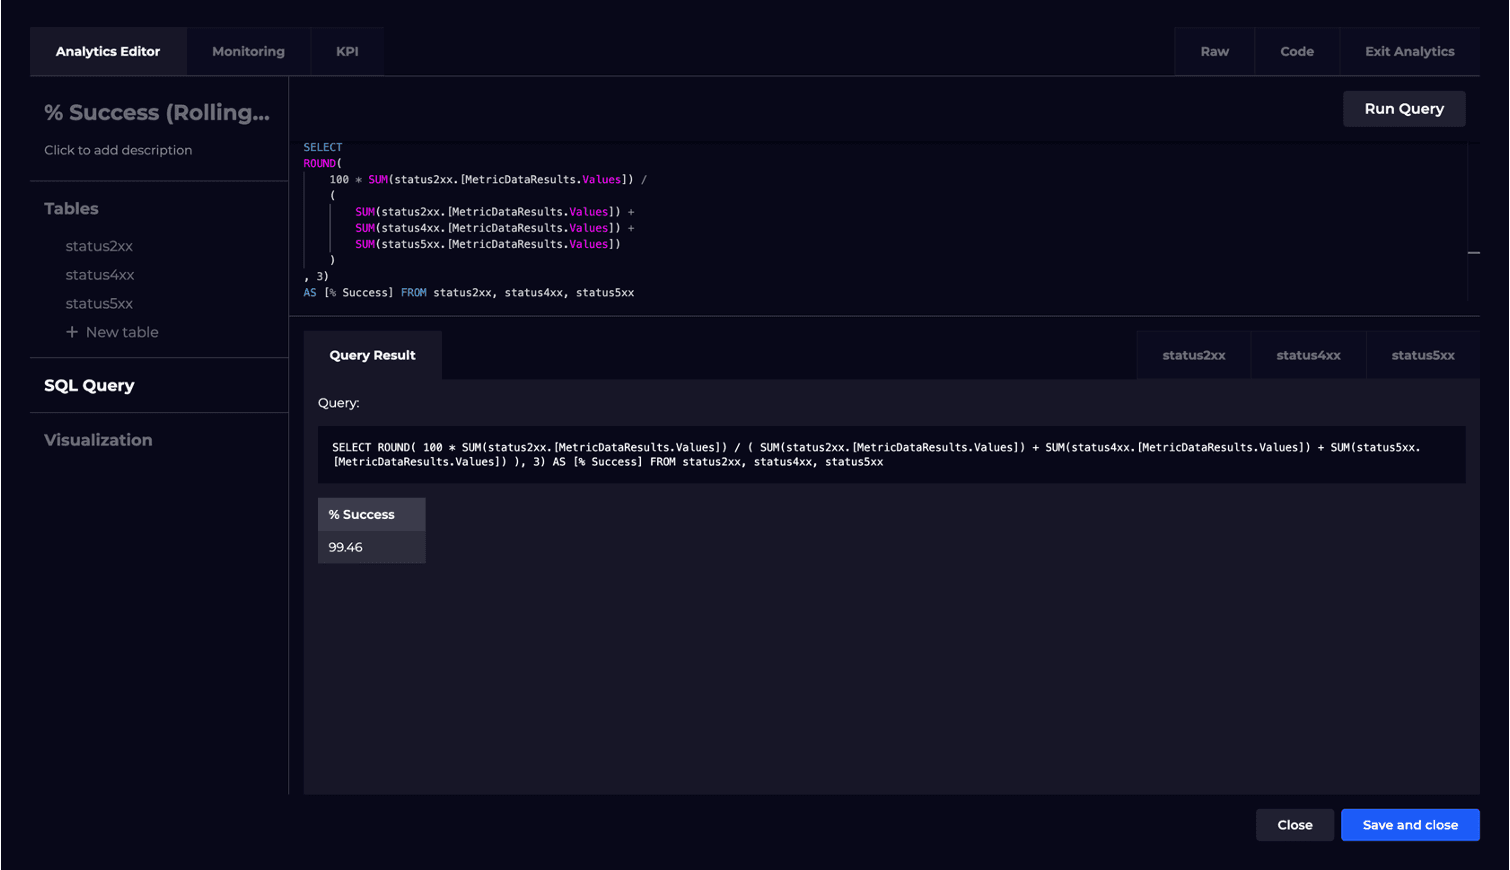Click Save and close

pos(1410,825)
